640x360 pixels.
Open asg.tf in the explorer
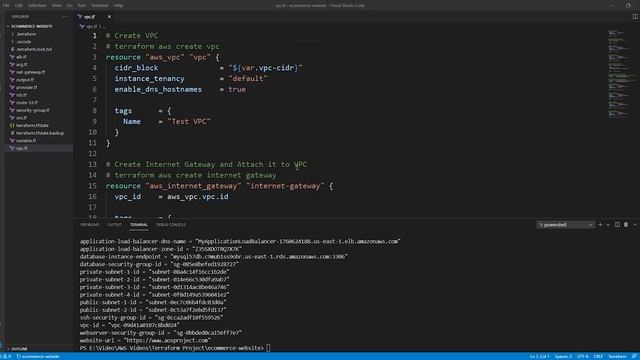[x=22, y=64]
